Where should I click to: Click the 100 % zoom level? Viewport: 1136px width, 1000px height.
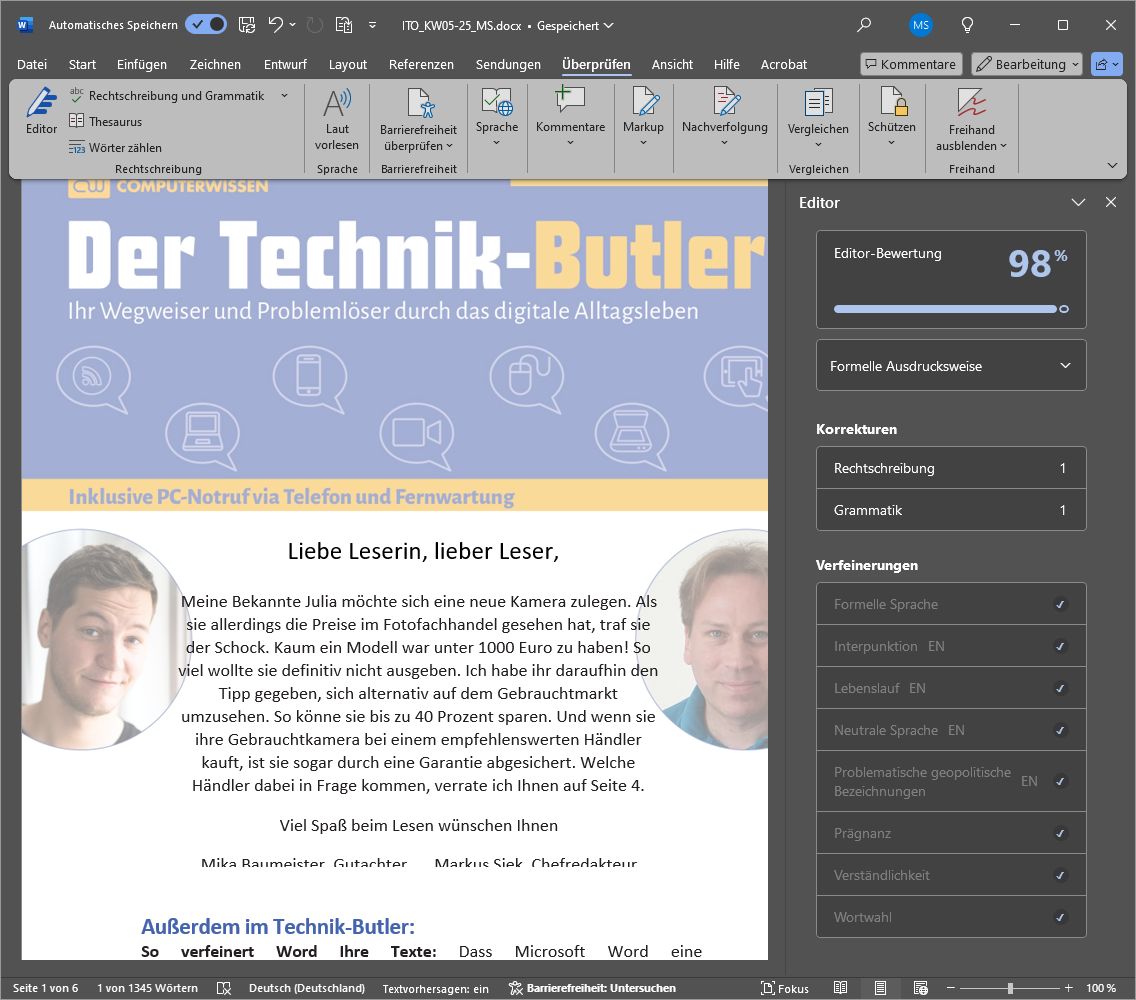[1100, 988]
